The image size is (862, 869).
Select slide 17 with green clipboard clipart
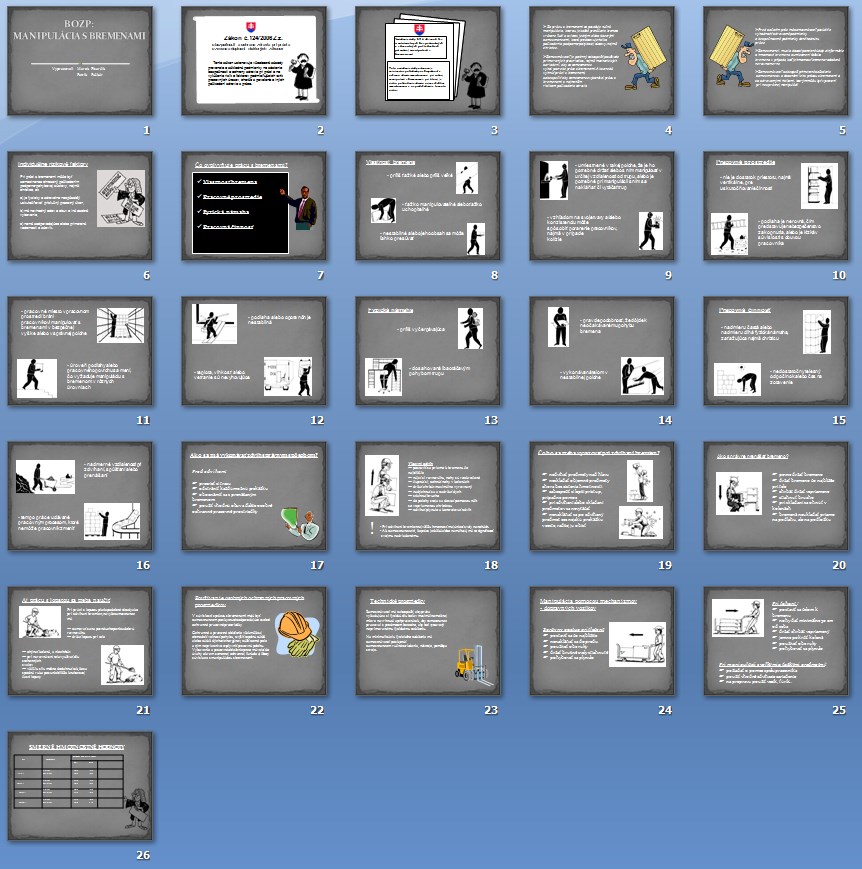pyautogui.click(x=254, y=497)
